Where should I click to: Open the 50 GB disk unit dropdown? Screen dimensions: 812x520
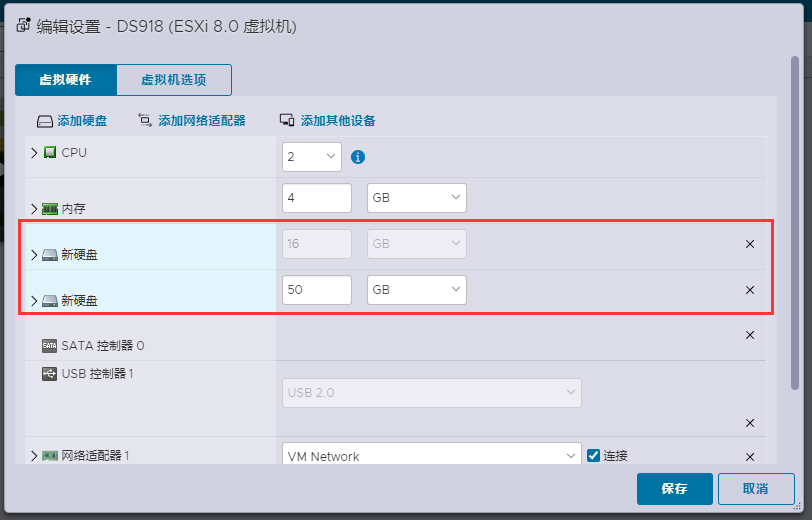tap(417, 290)
